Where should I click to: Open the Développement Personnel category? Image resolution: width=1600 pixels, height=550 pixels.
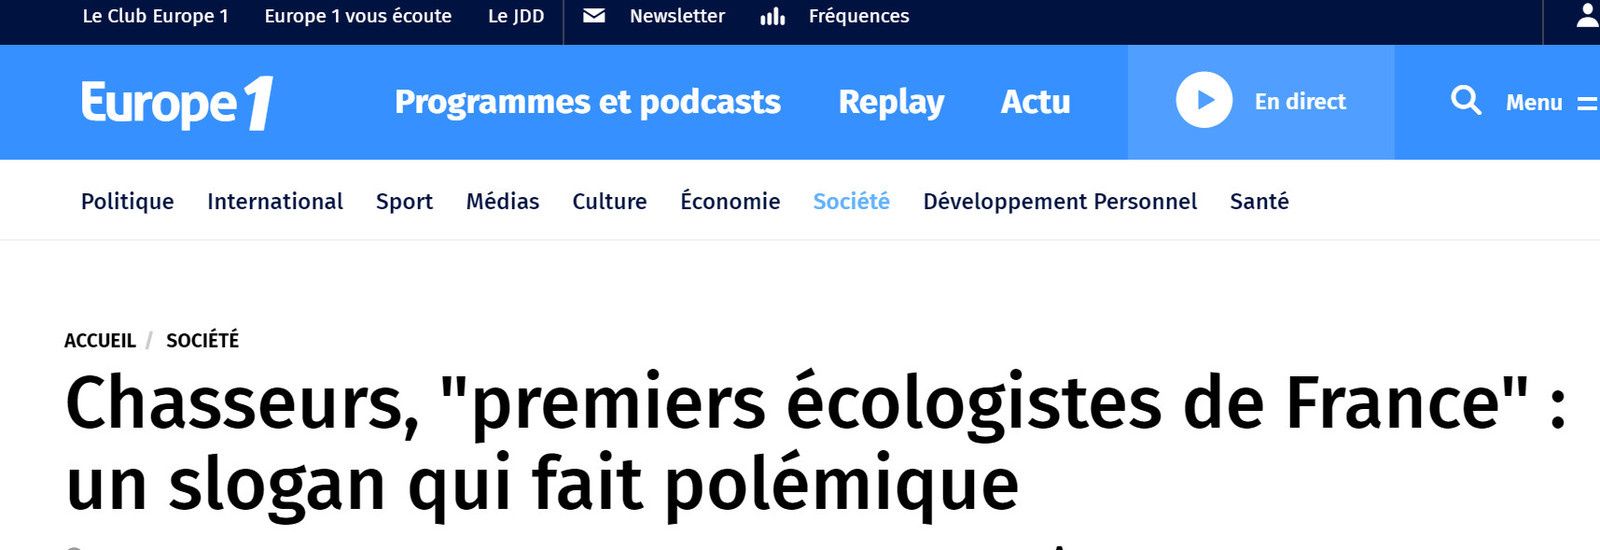tap(1060, 201)
